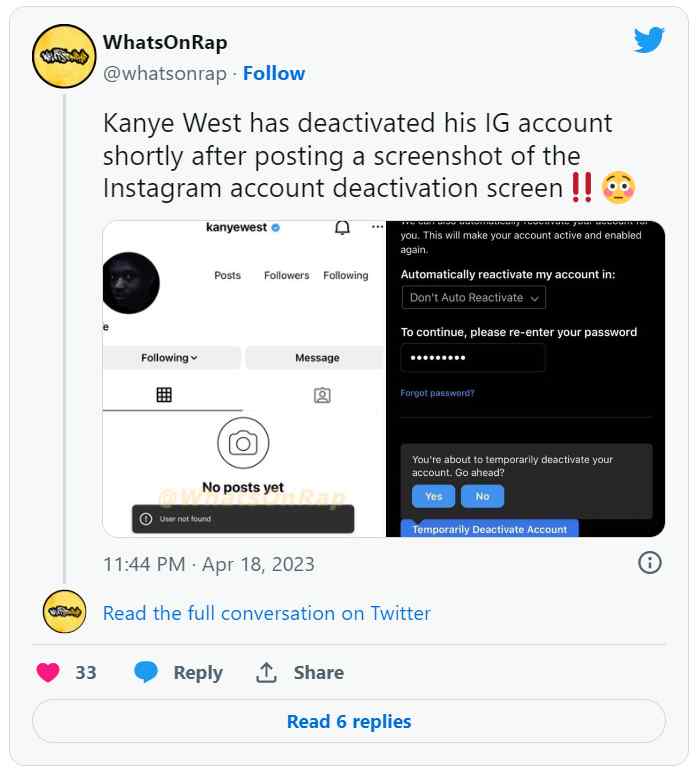
Task: Switch to the tagged photos tab icon
Action: [x=322, y=395]
